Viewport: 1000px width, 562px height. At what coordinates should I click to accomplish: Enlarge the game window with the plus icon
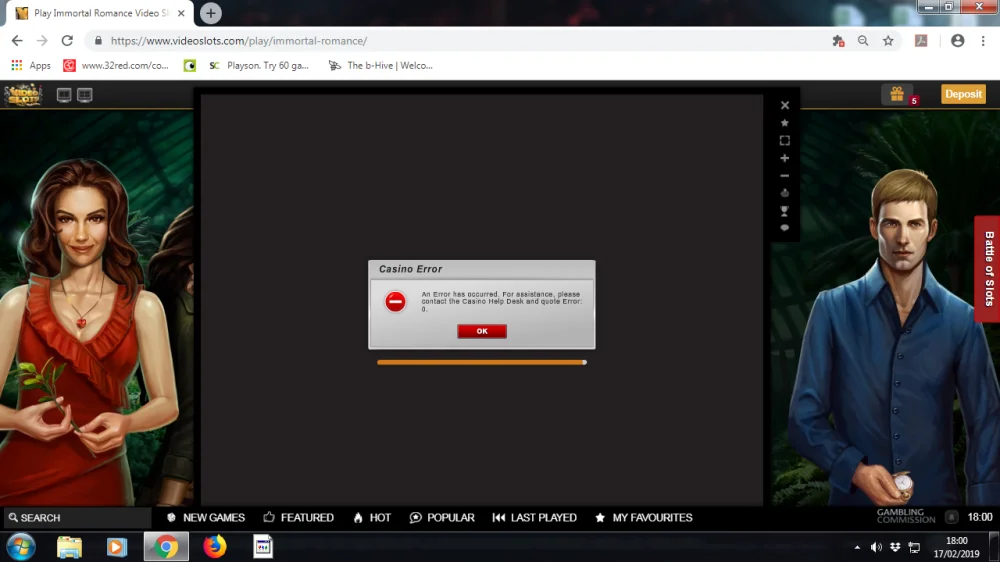coord(784,158)
